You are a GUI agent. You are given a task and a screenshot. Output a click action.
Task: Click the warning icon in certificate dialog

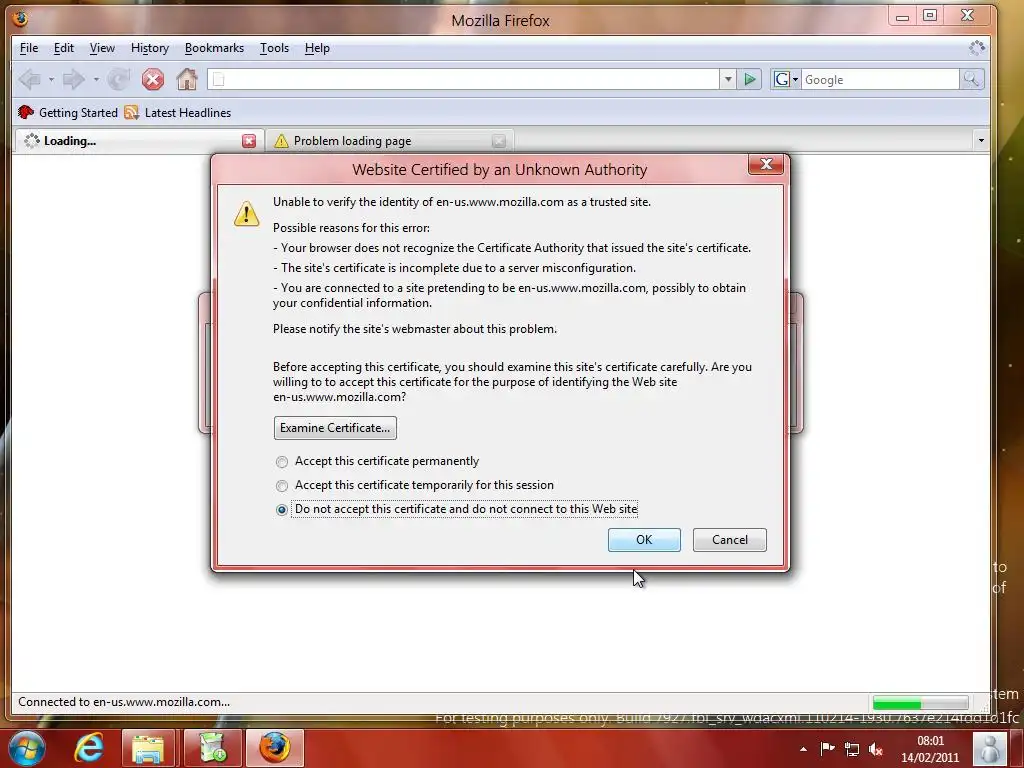[246, 214]
